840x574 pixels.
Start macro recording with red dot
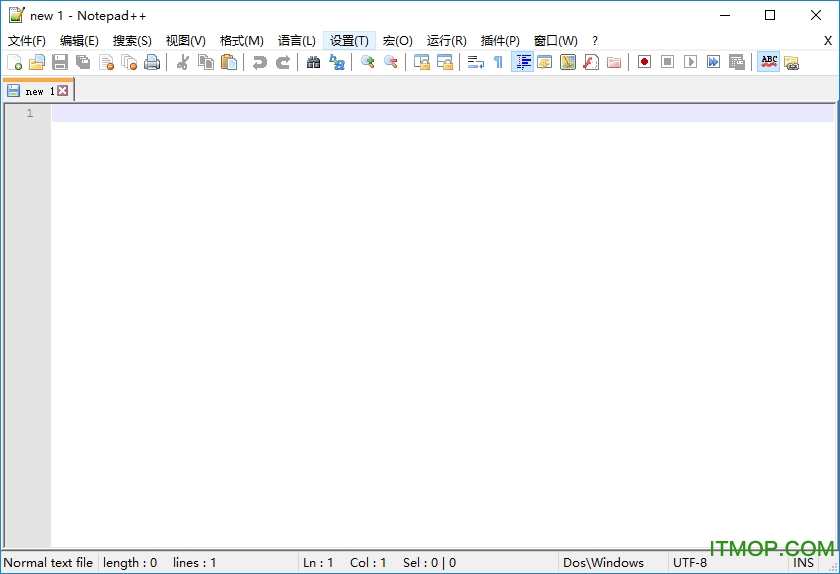coord(644,62)
